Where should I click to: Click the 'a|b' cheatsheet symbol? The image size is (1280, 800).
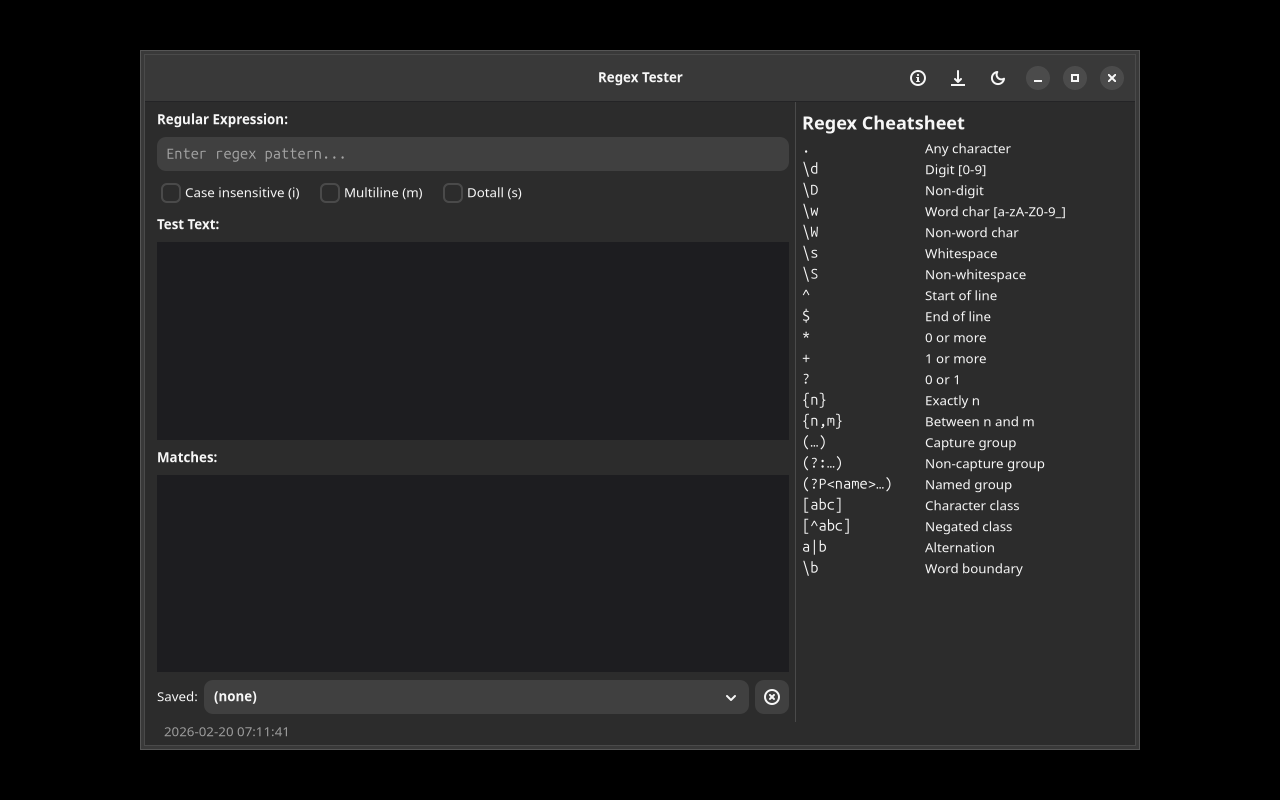click(x=814, y=547)
